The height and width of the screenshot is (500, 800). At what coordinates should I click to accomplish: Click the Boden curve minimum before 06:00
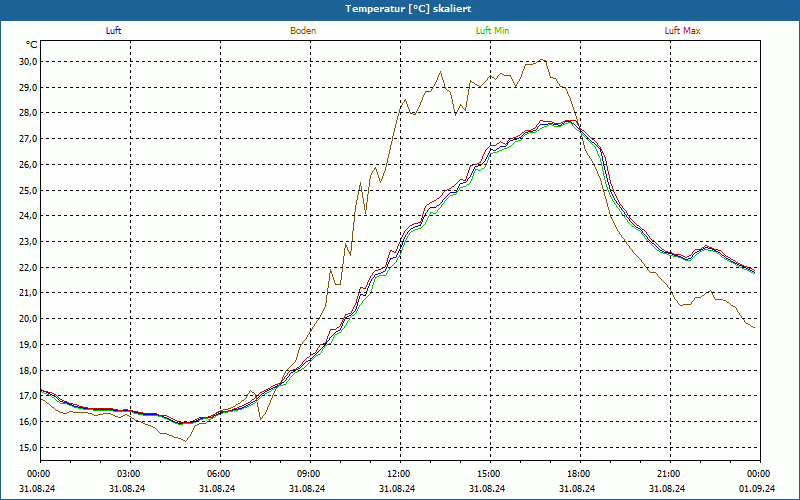point(186,441)
